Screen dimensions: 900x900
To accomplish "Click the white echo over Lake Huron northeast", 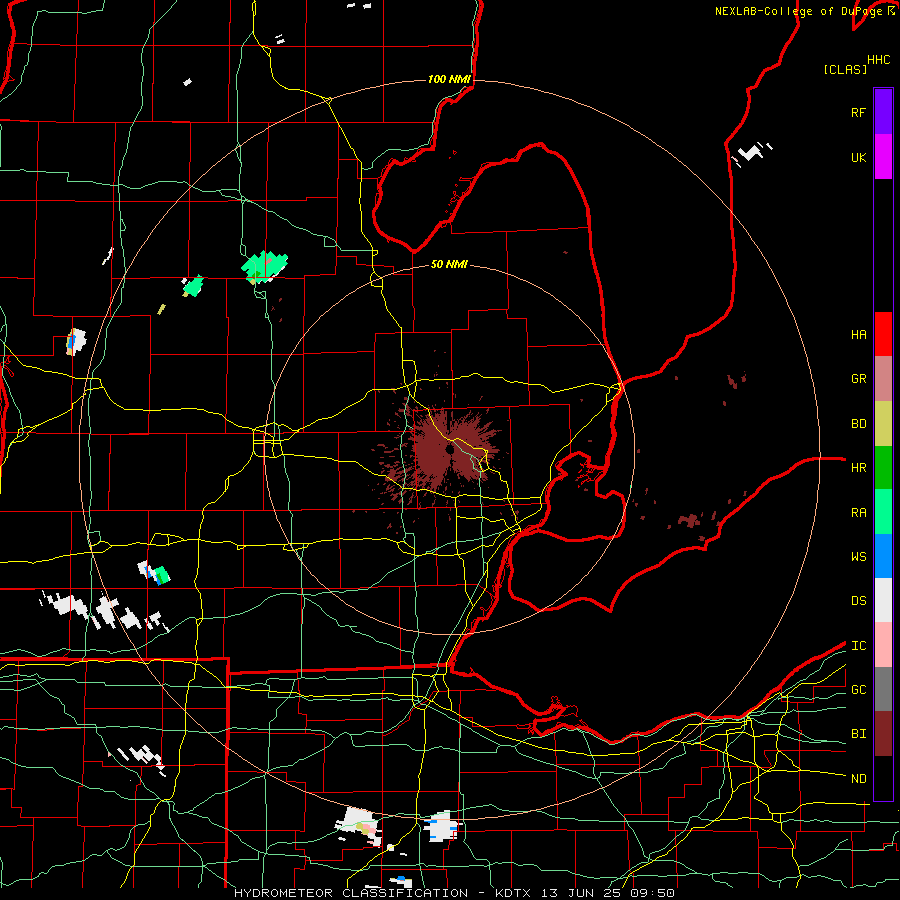I will coord(752,153).
